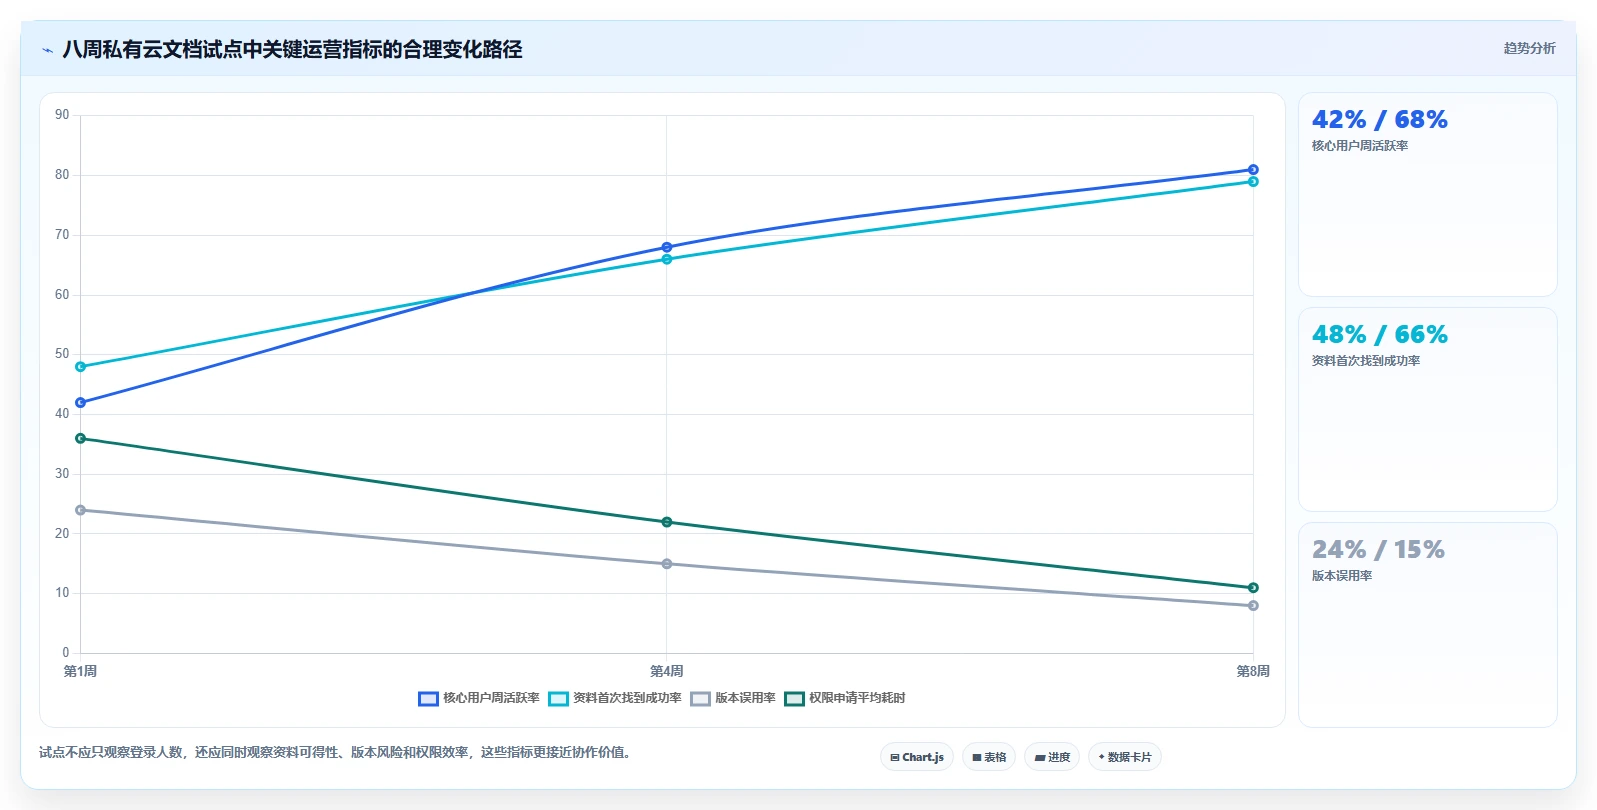Screen dimensions: 1597x810
Task: Click the blue data point at 第1周 value 42
Action: 81,403
